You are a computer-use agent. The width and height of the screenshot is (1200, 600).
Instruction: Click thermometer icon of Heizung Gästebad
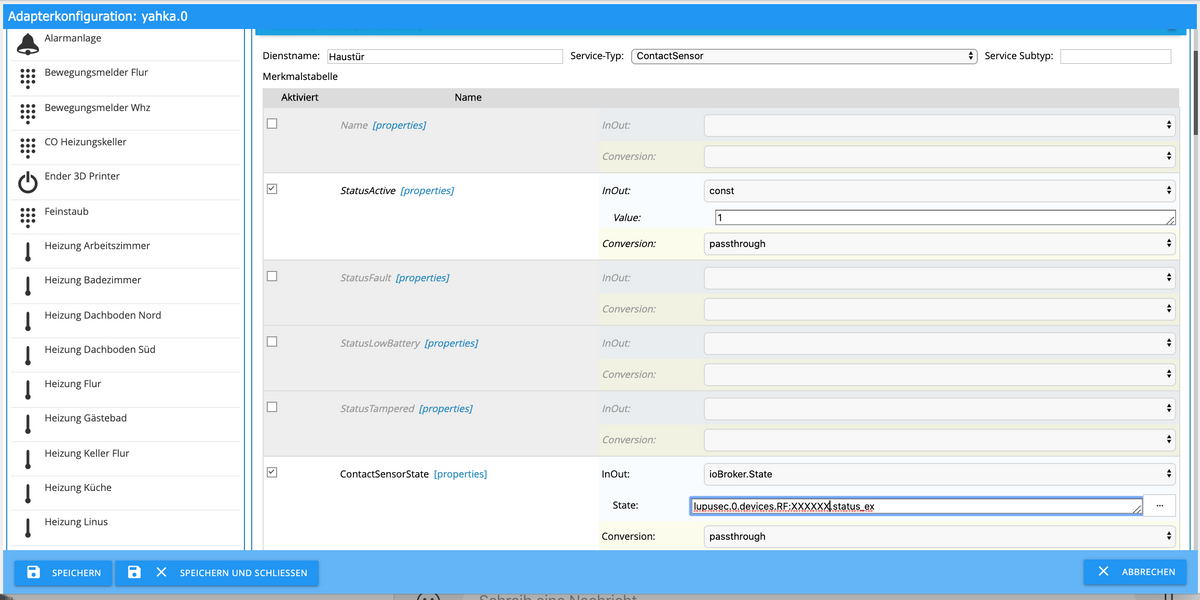point(28,424)
